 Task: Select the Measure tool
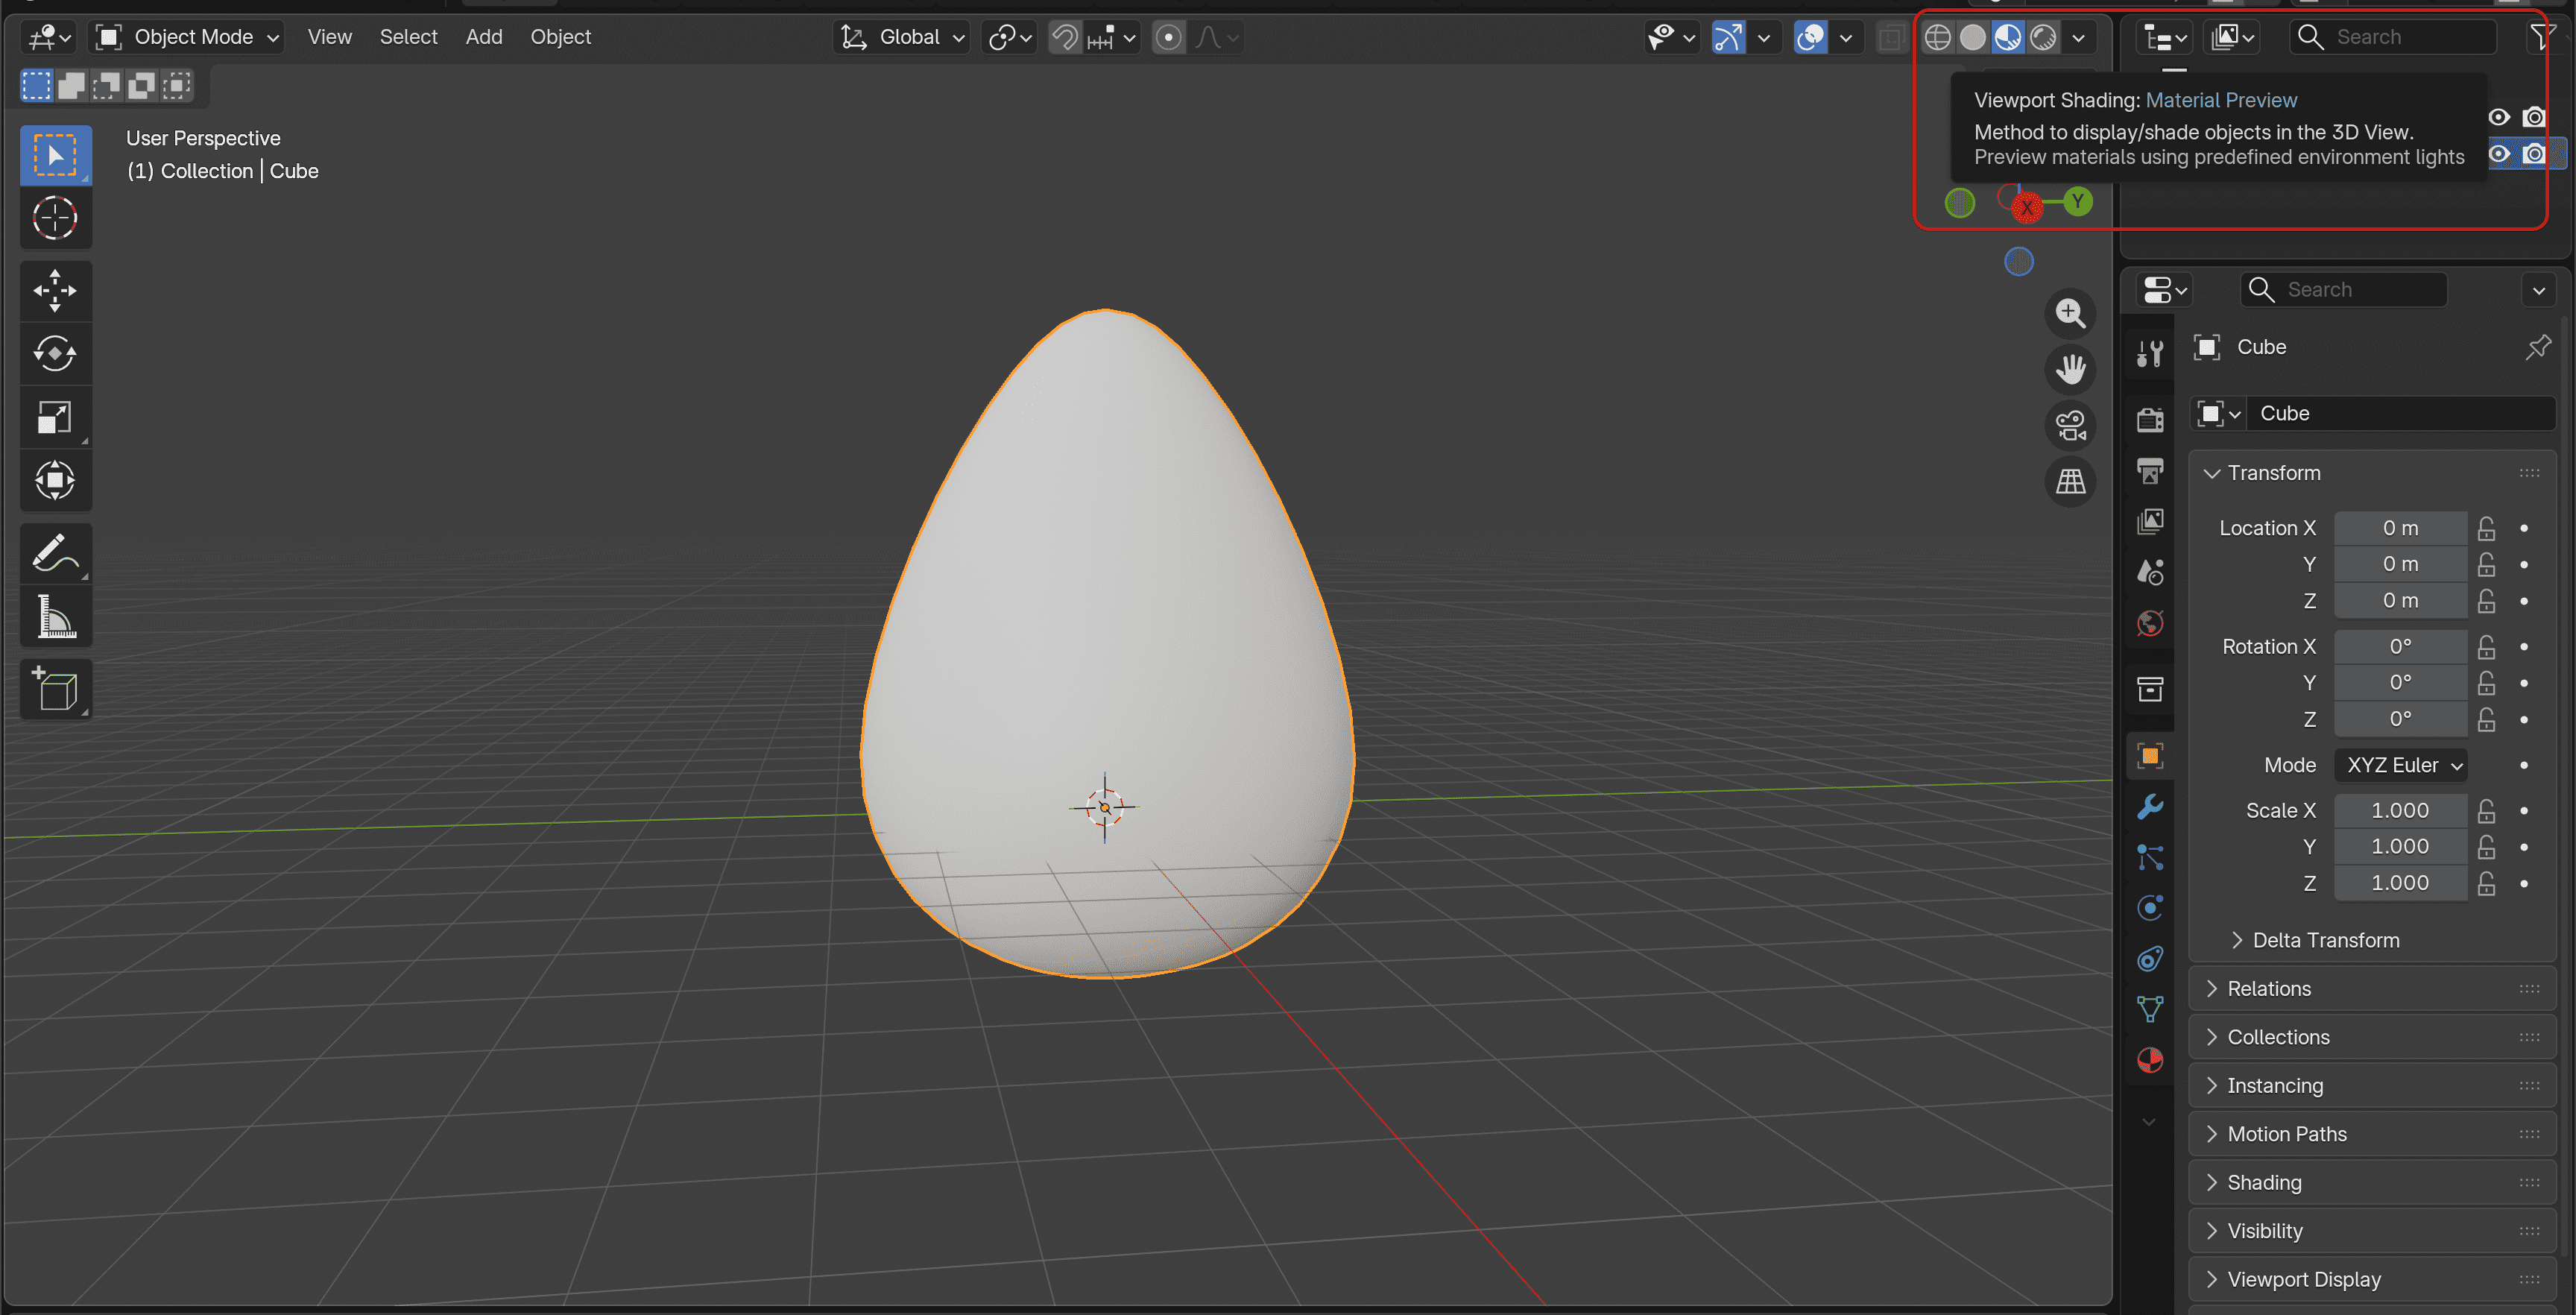point(56,616)
